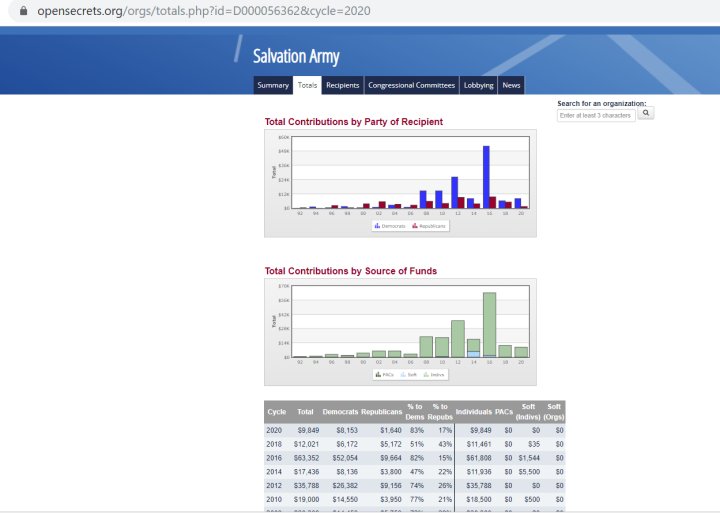Click the lock icon in address bar

pos(23,11)
